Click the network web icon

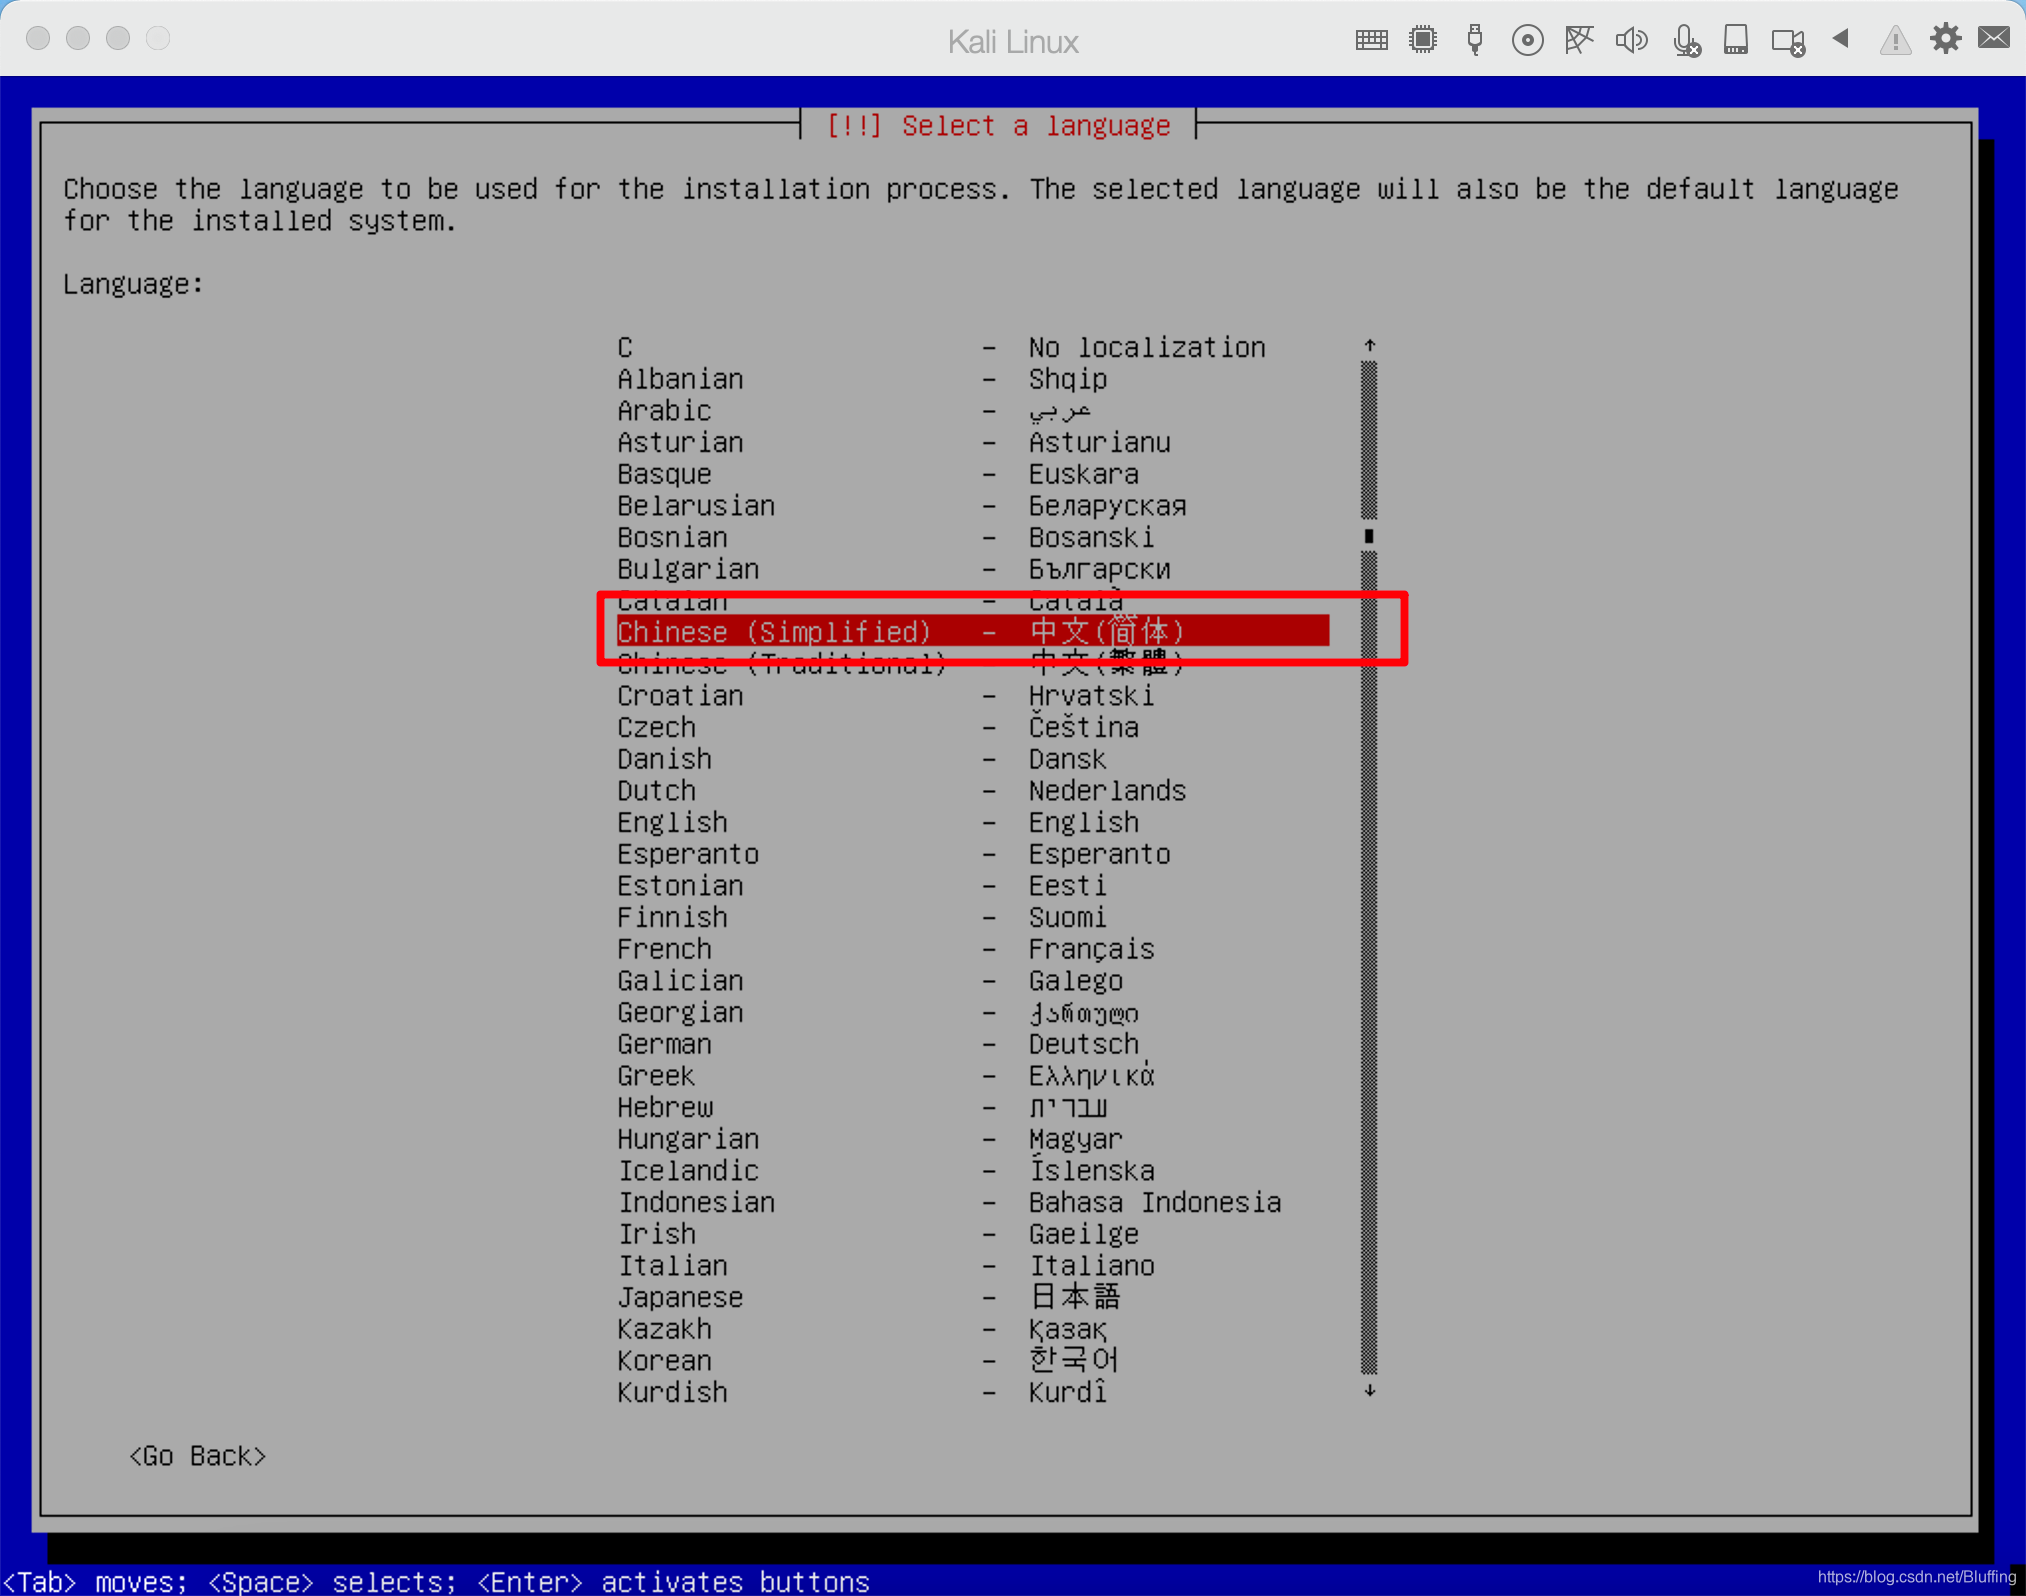click(x=1579, y=40)
